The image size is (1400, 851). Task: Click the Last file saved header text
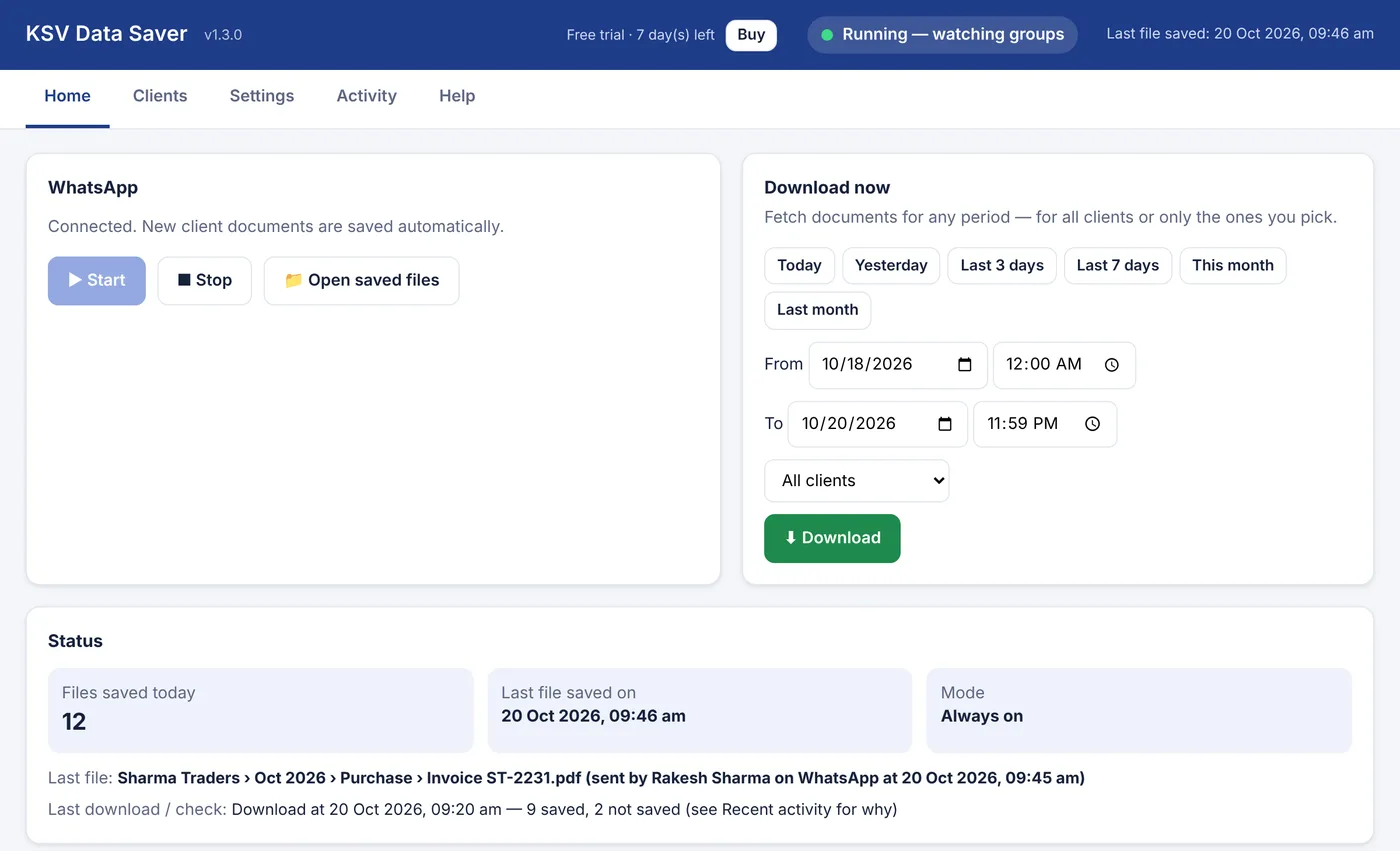pyautogui.click(x=1240, y=34)
